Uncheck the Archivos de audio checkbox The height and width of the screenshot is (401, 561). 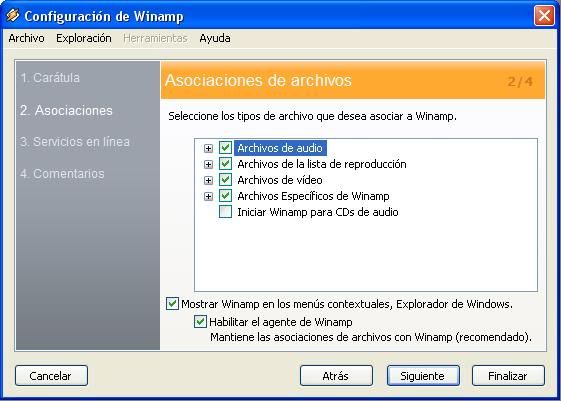click(x=225, y=147)
